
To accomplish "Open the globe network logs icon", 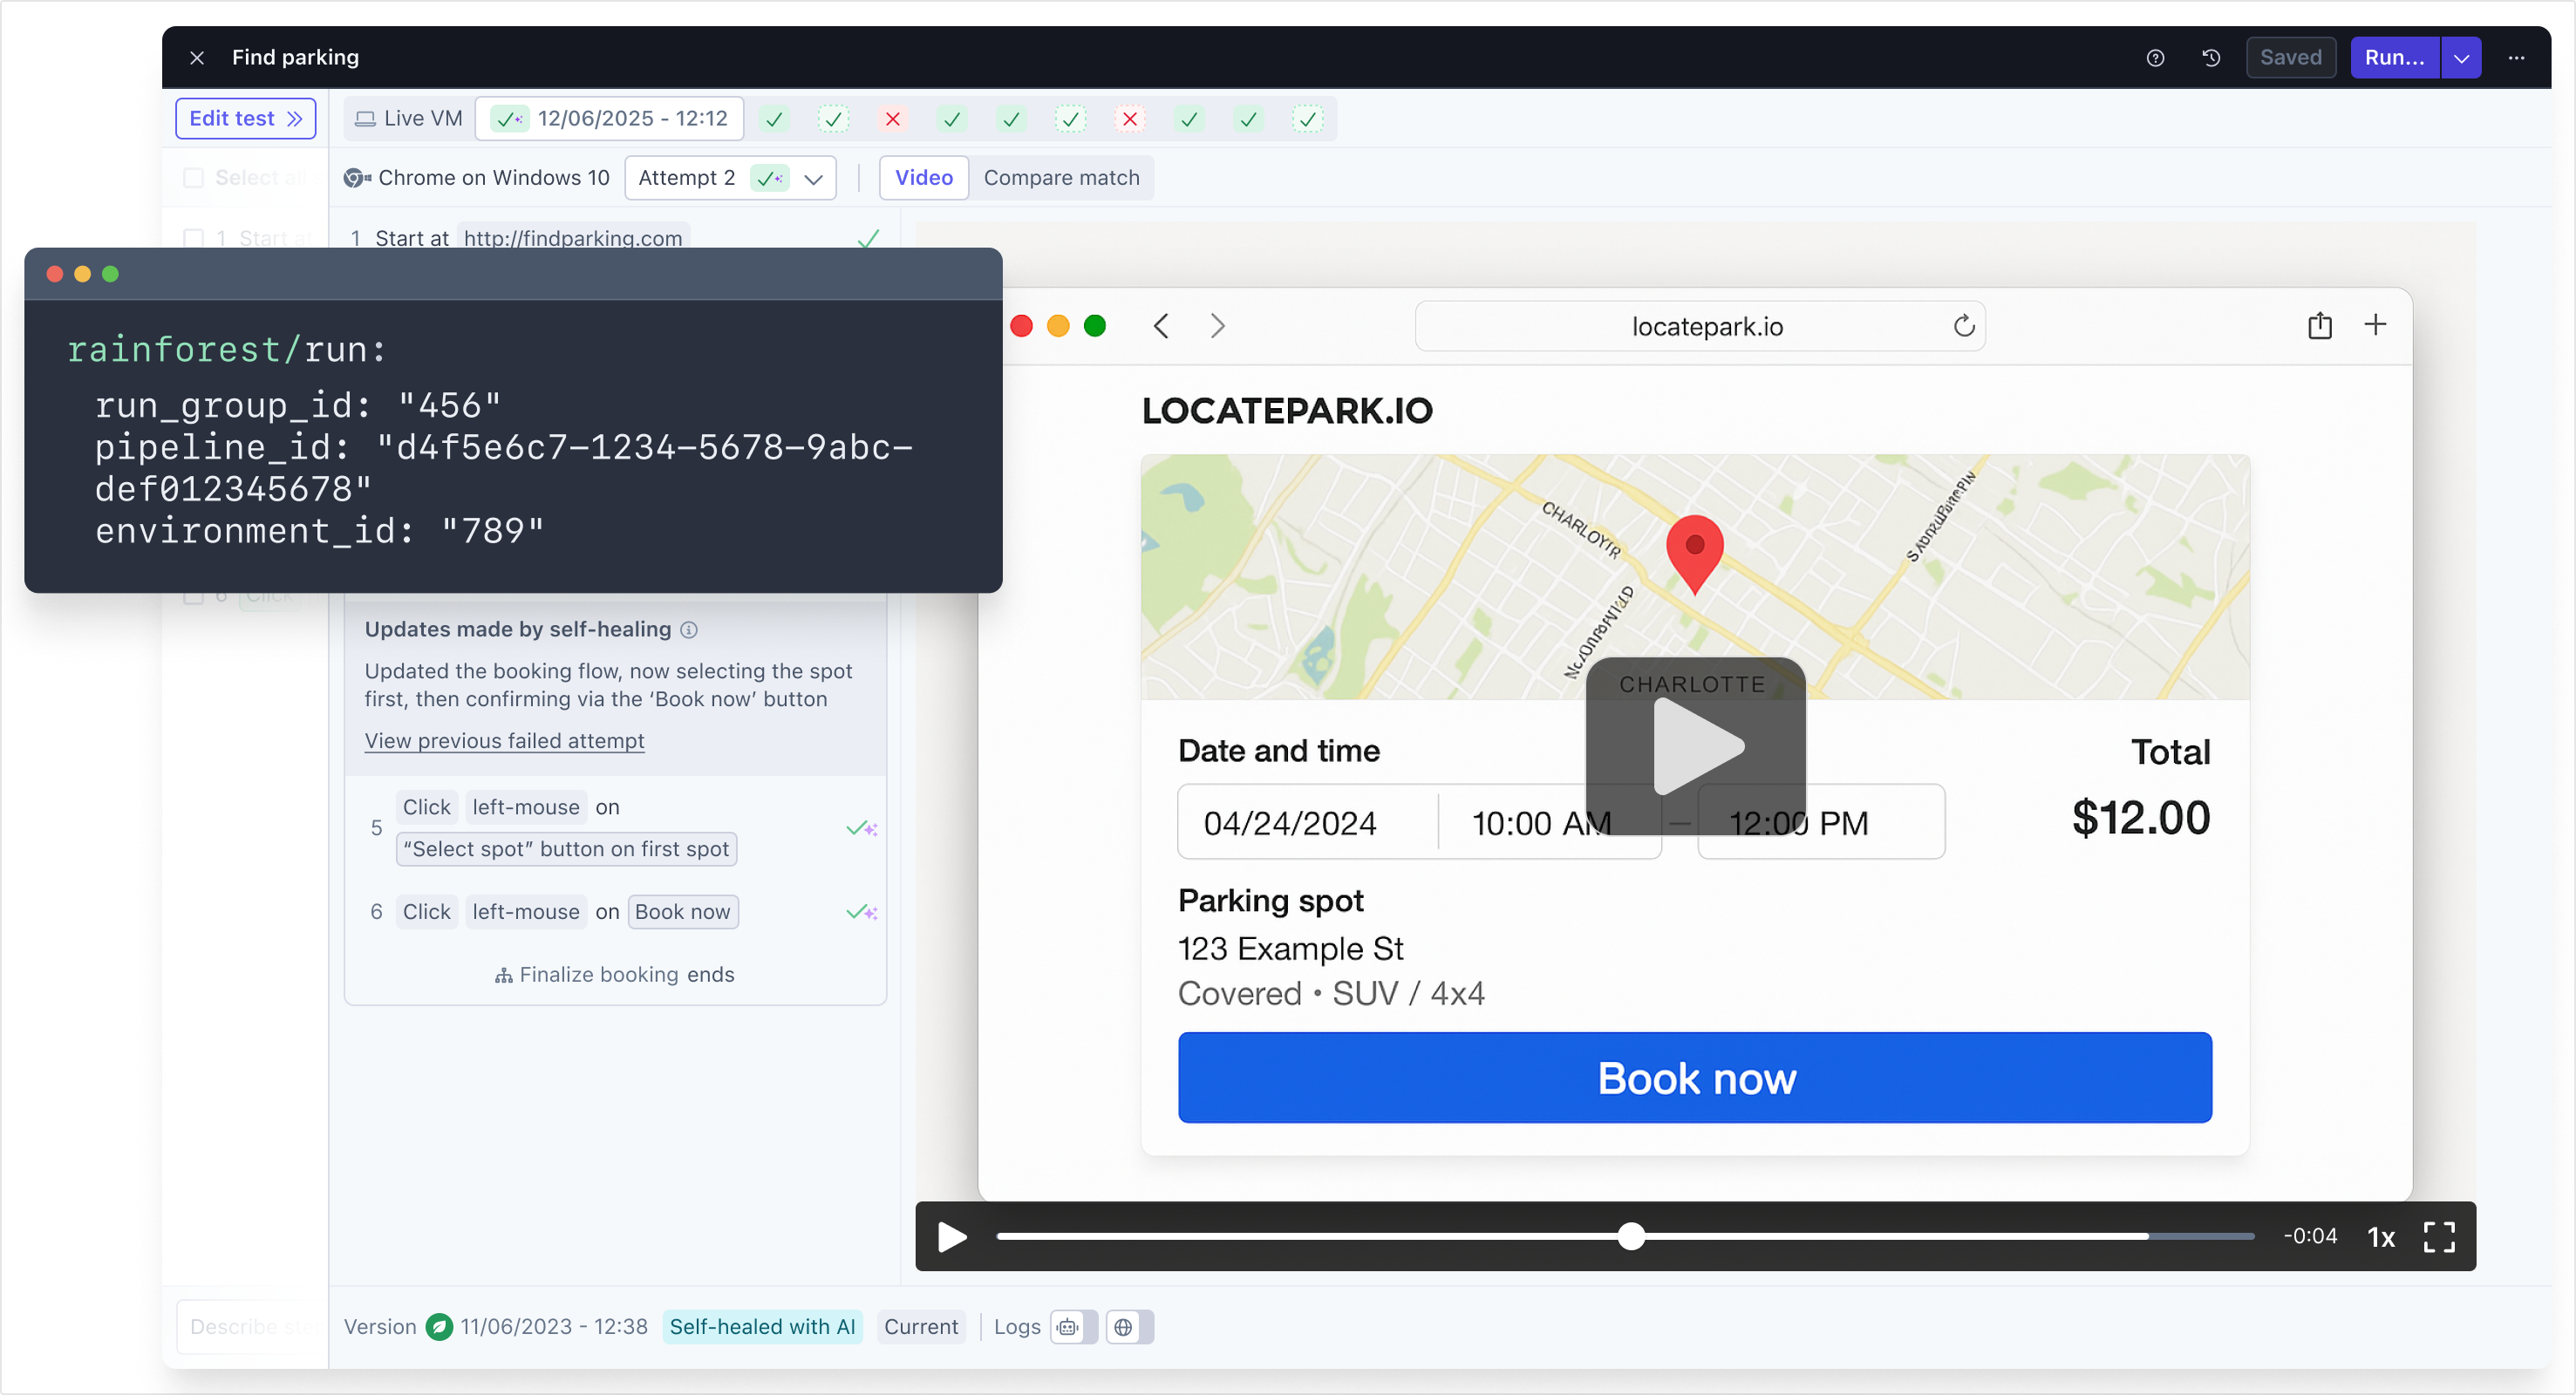I will pyautogui.click(x=1123, y=1327).
